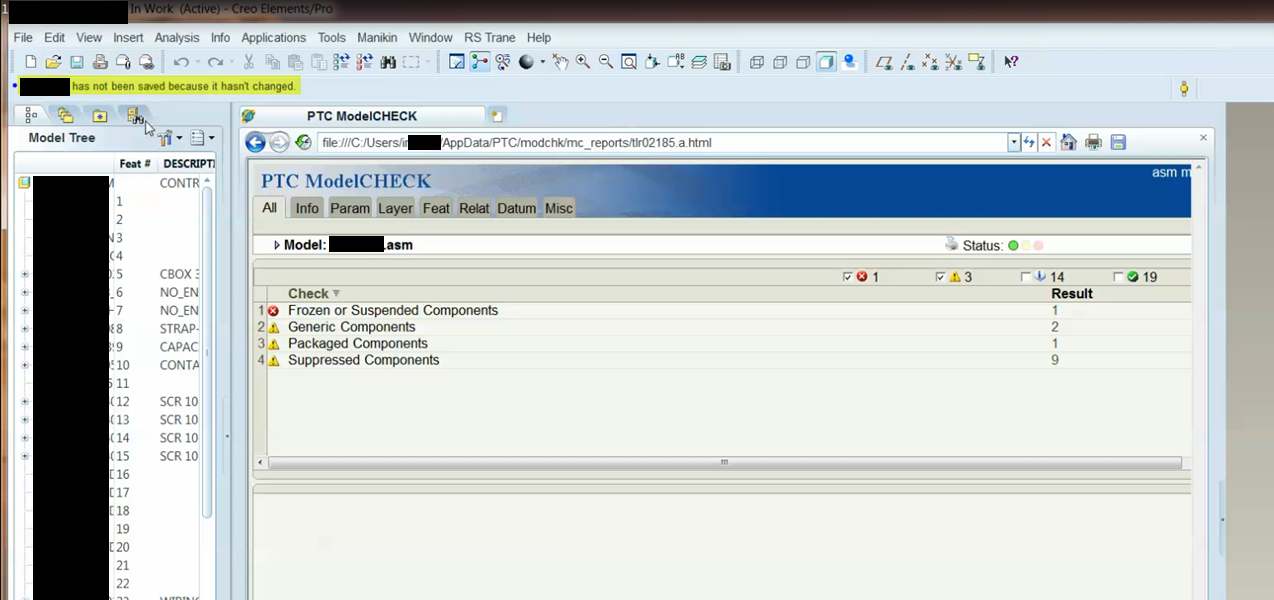This screenshot has height=600, width=1274.
Task: Open the Layers icon in toolbar
Action: (699, 62)
